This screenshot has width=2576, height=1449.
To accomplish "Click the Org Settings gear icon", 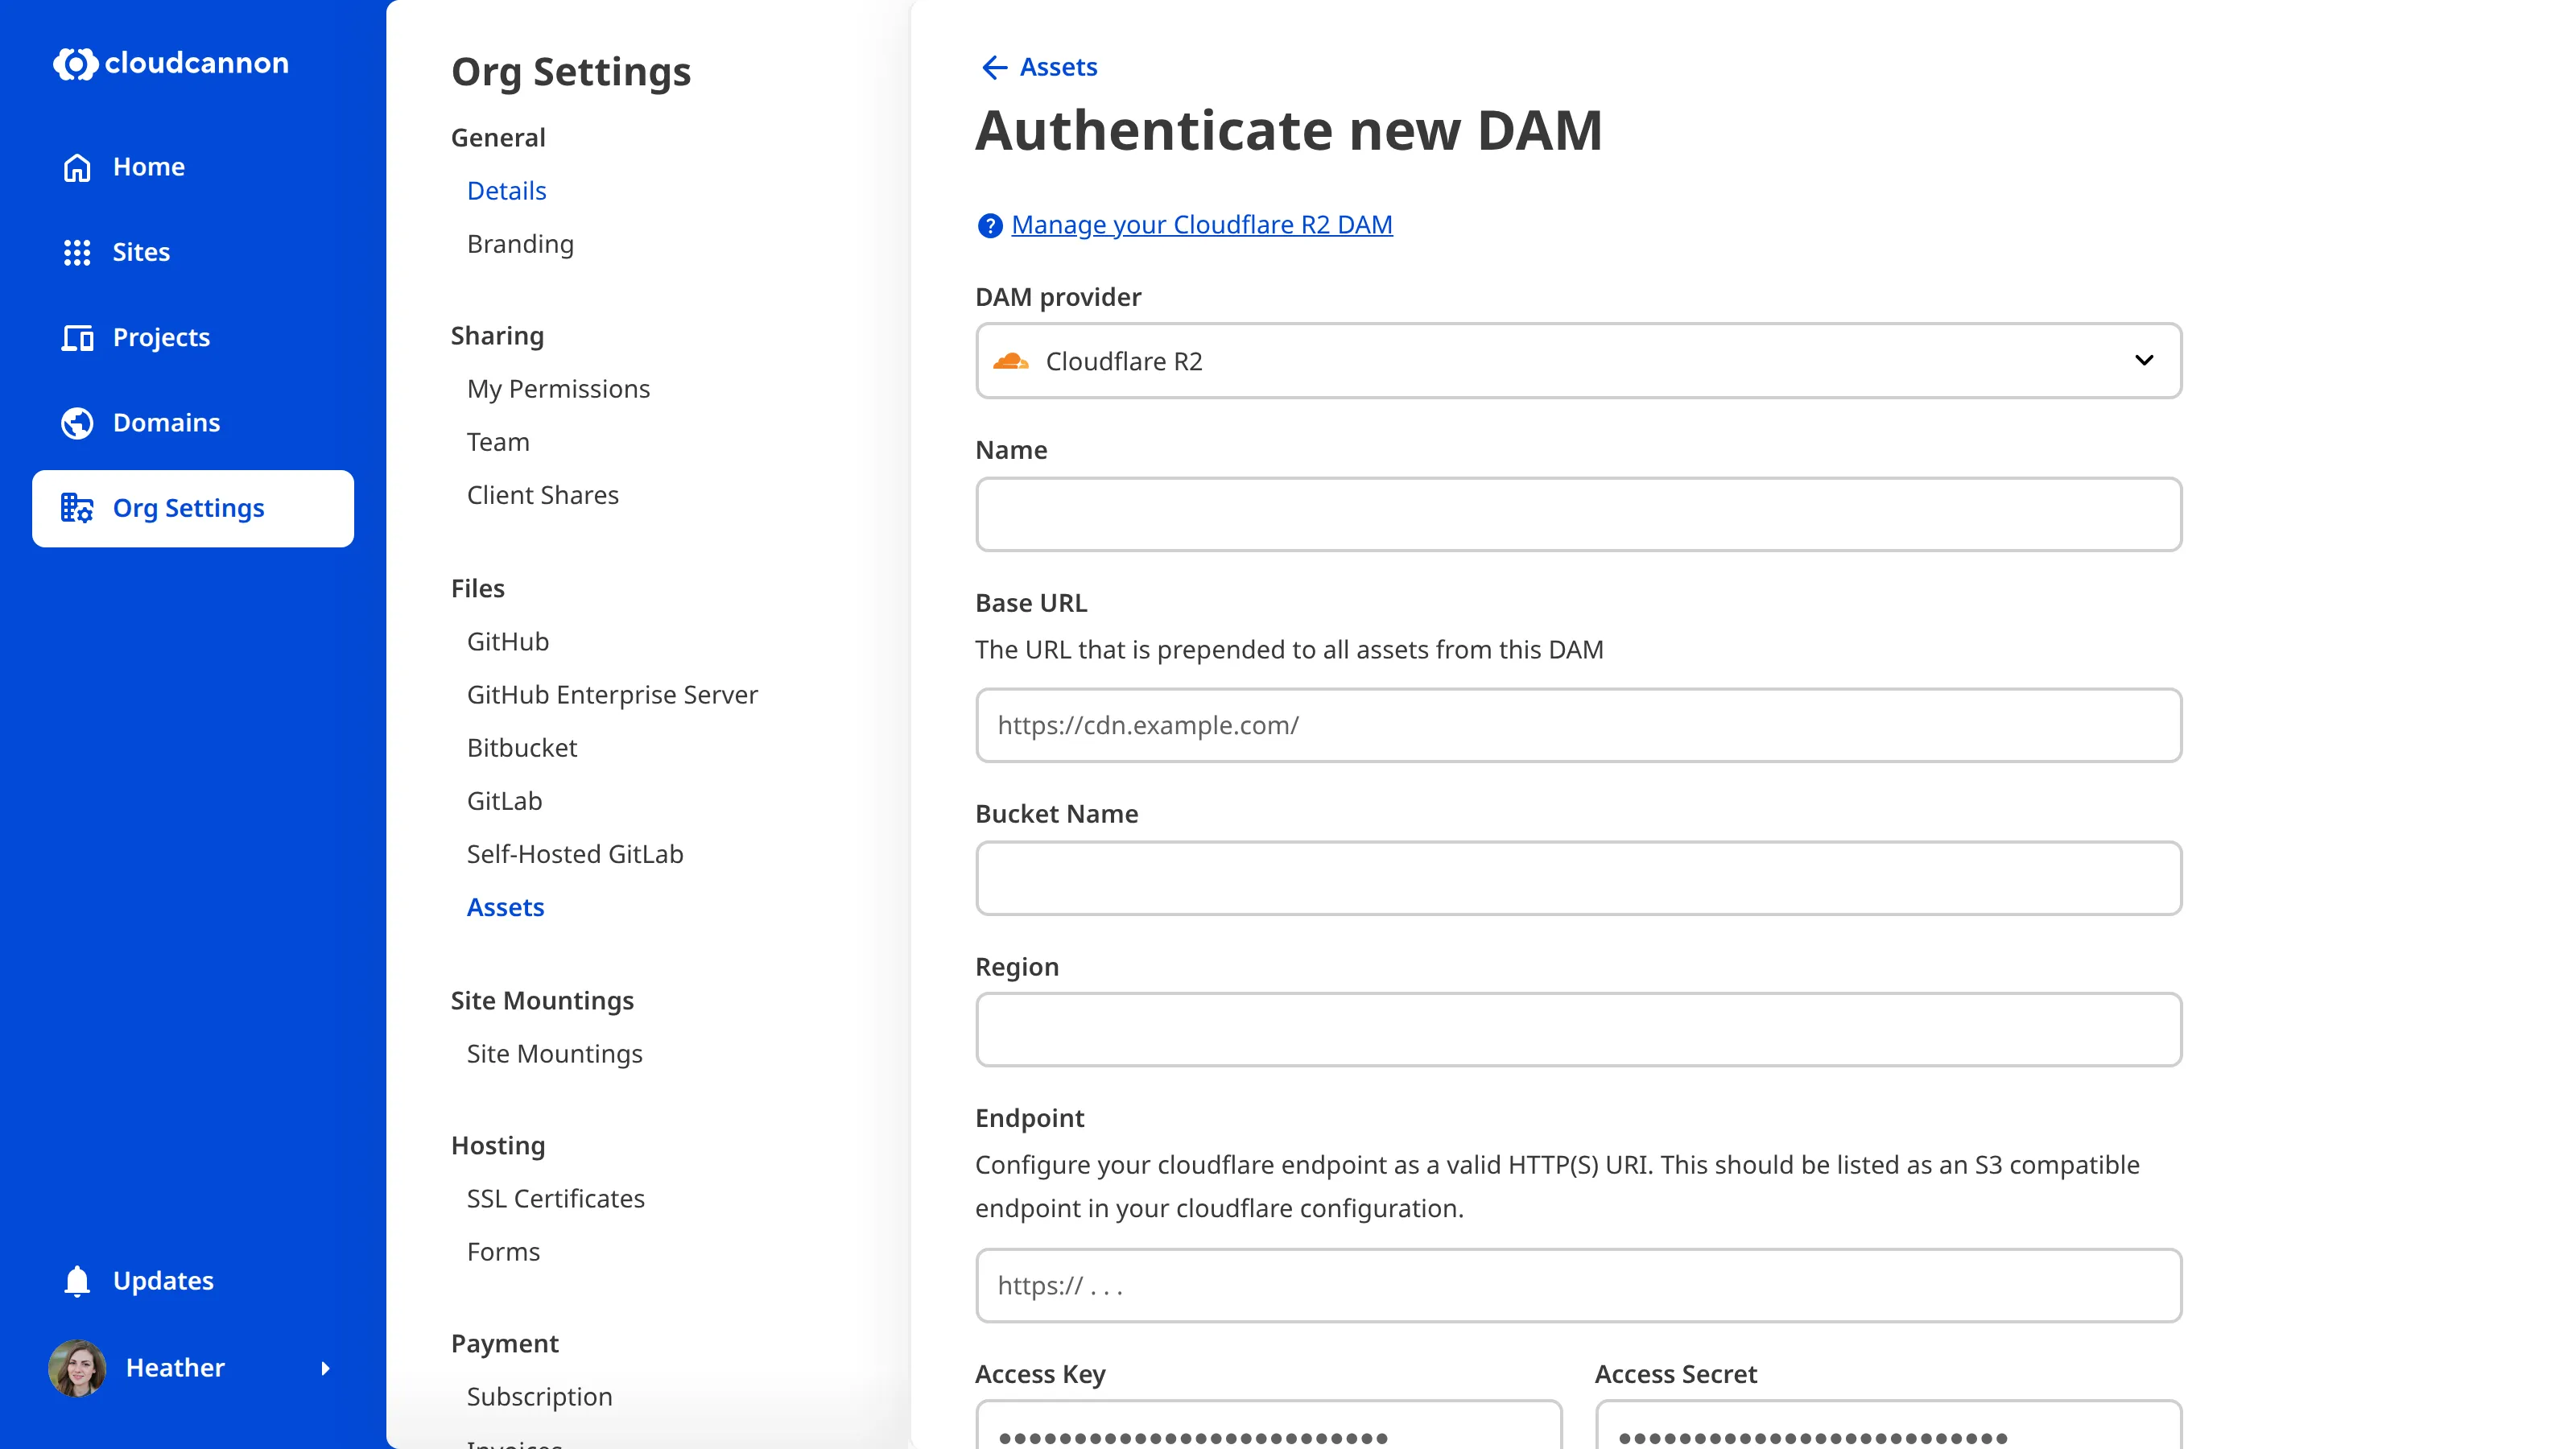I will click(x=77, y=508).
